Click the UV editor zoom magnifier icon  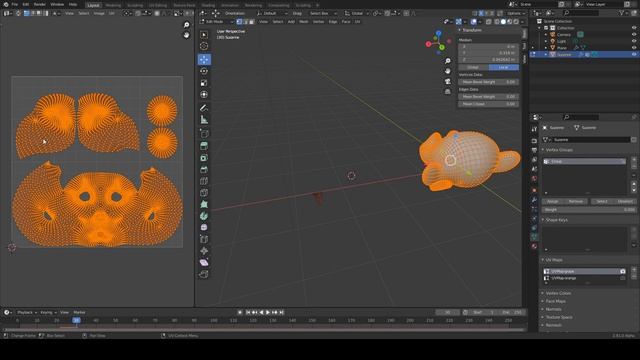[187, 25]
